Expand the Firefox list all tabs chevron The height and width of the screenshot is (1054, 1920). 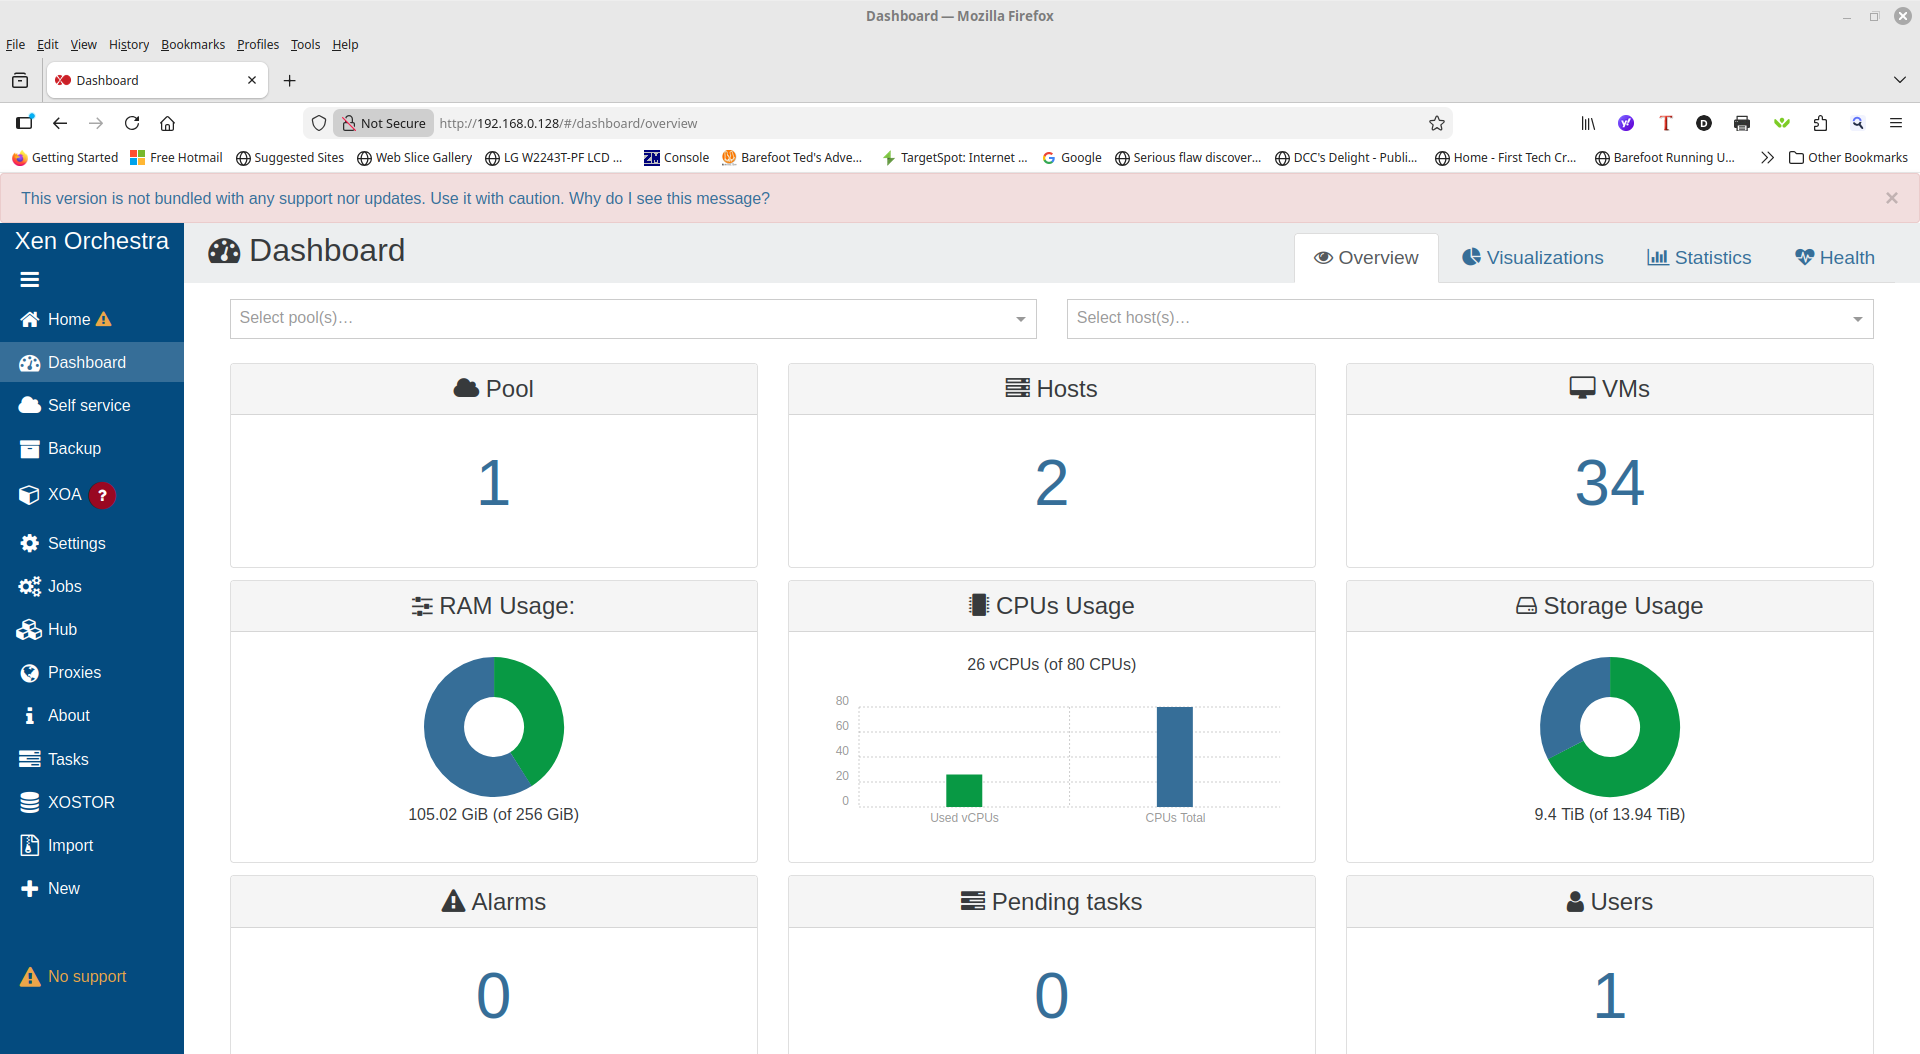1899,80
